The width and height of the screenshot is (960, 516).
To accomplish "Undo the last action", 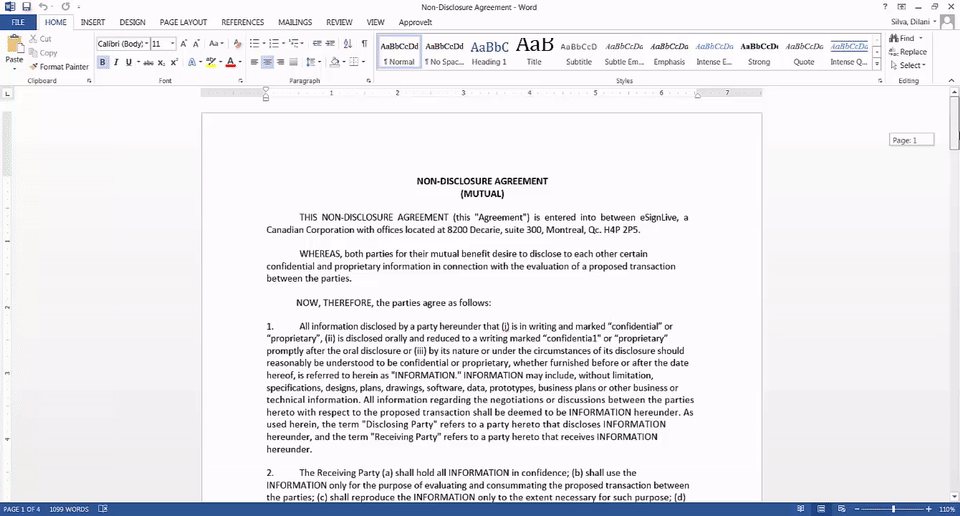I will pos(43,7).
